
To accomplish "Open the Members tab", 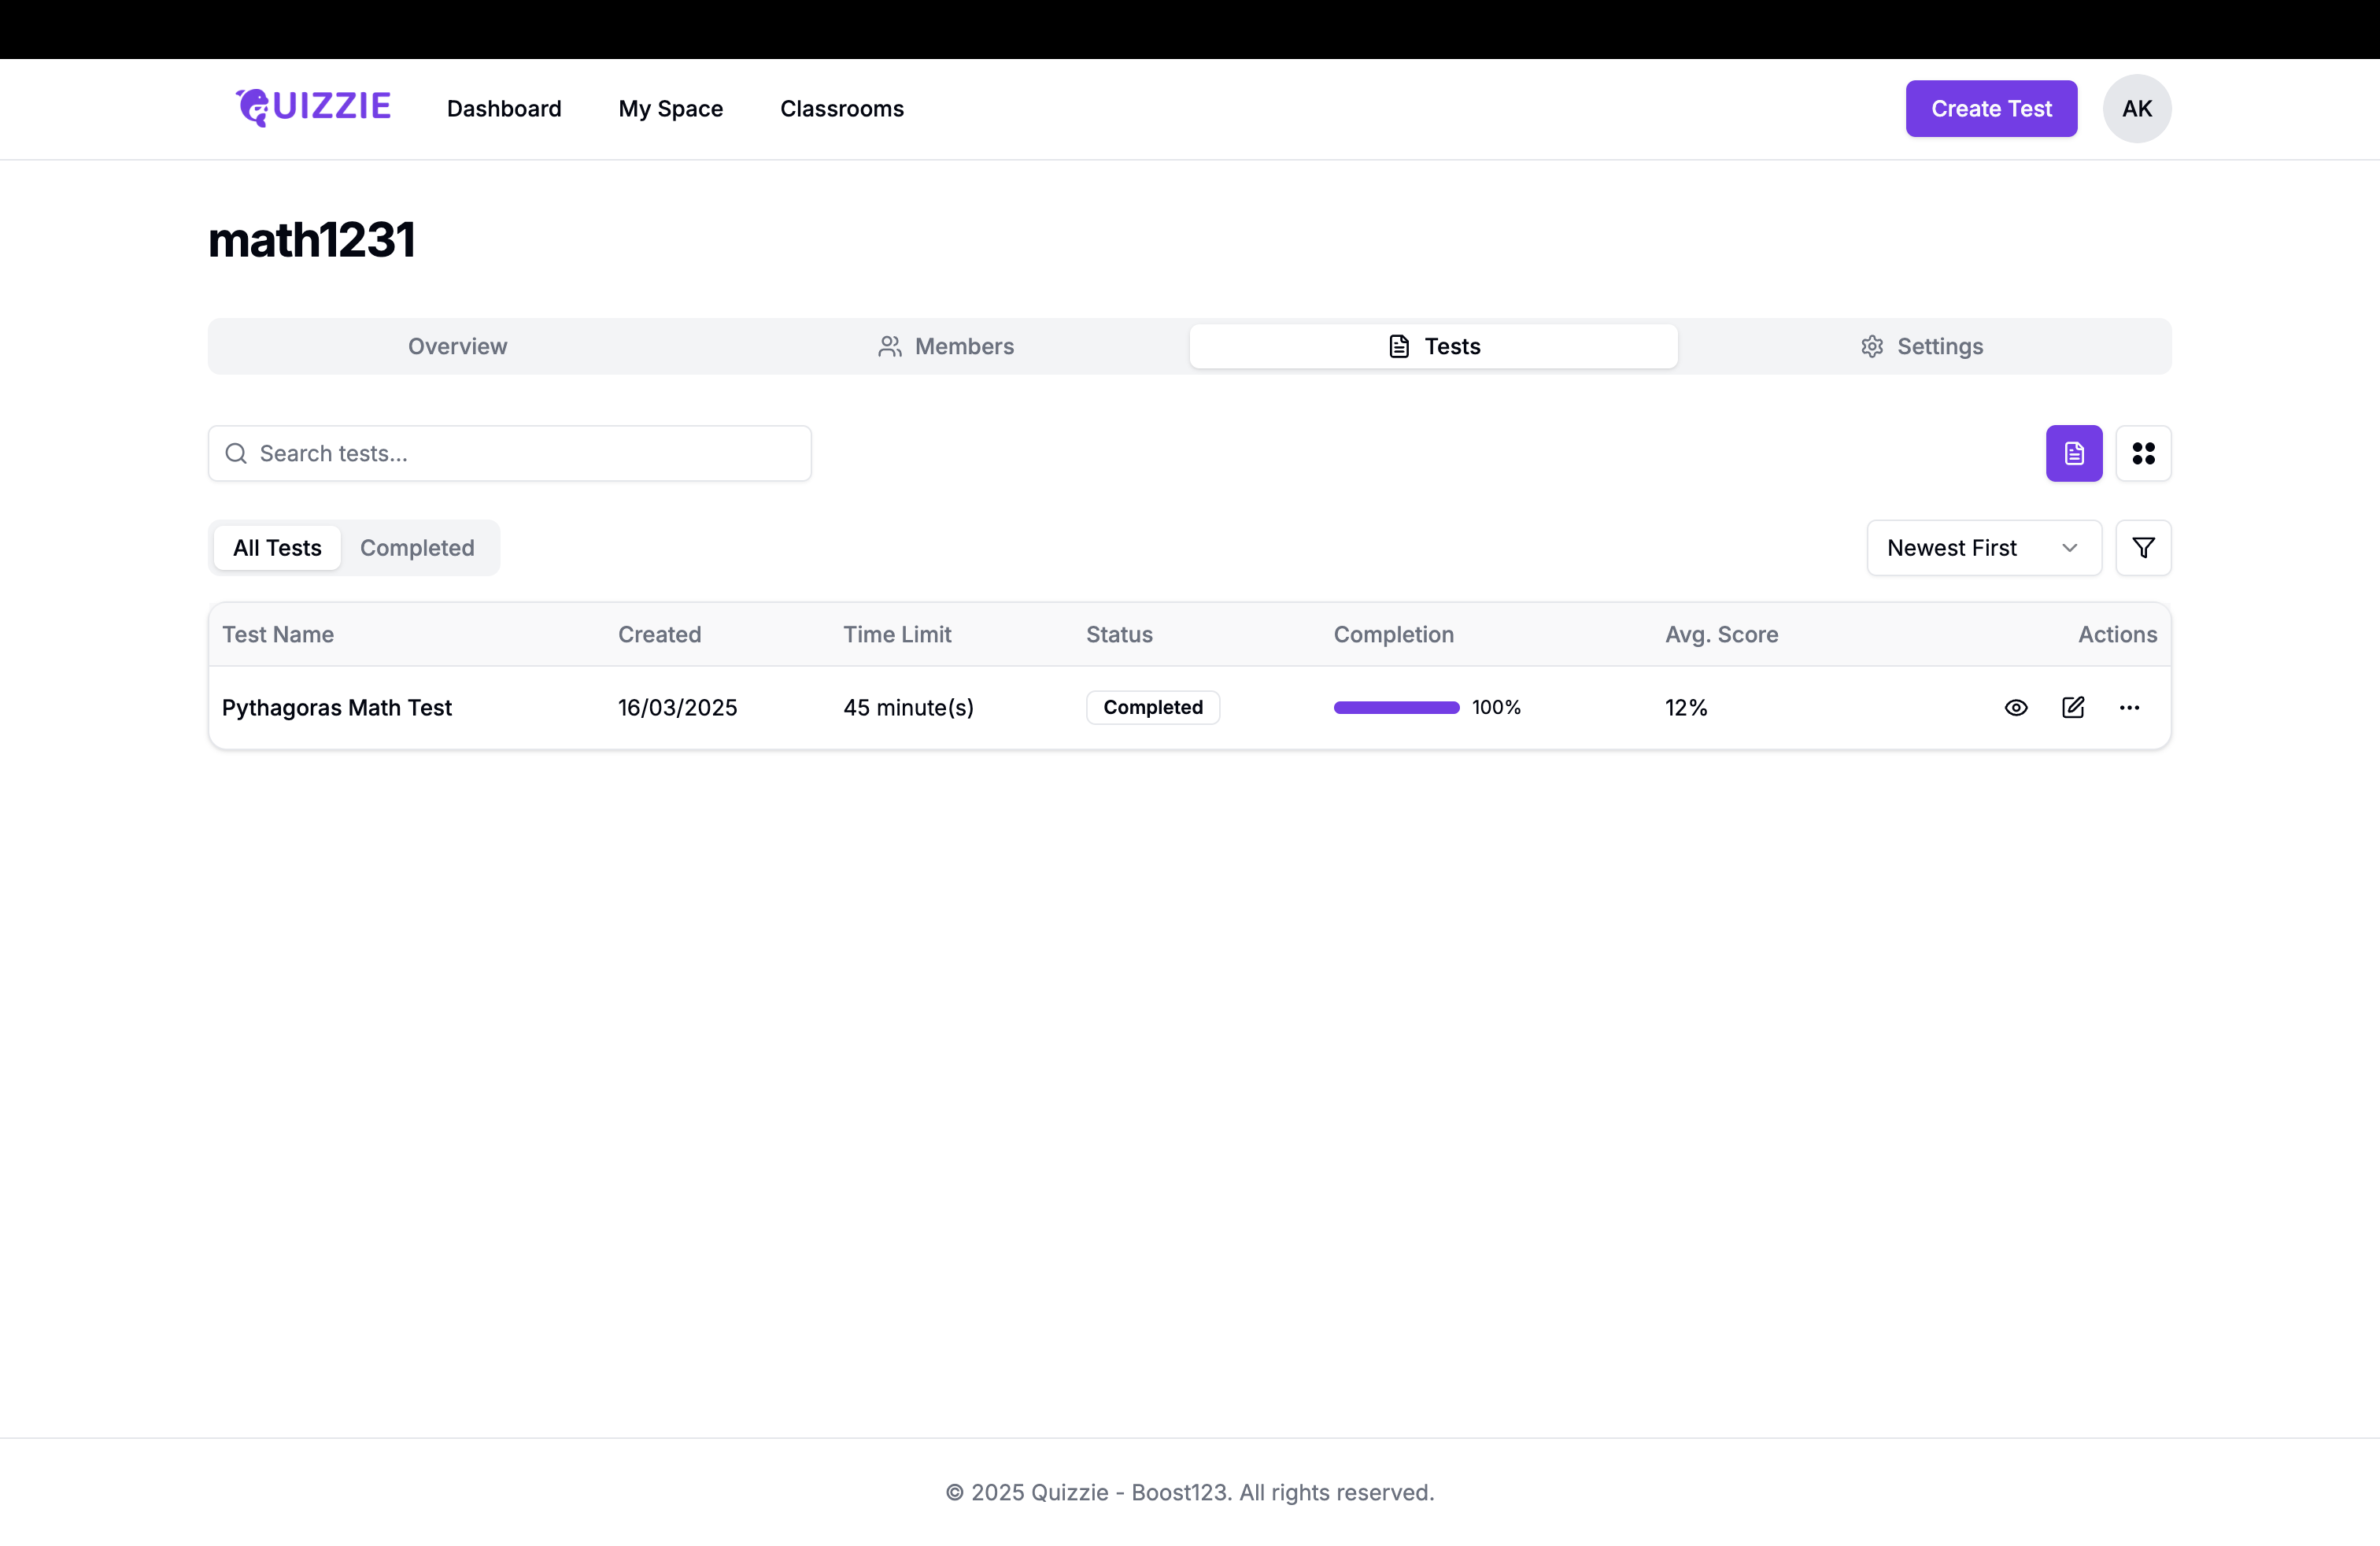I will pyautogui.click(x=945, y=346).
